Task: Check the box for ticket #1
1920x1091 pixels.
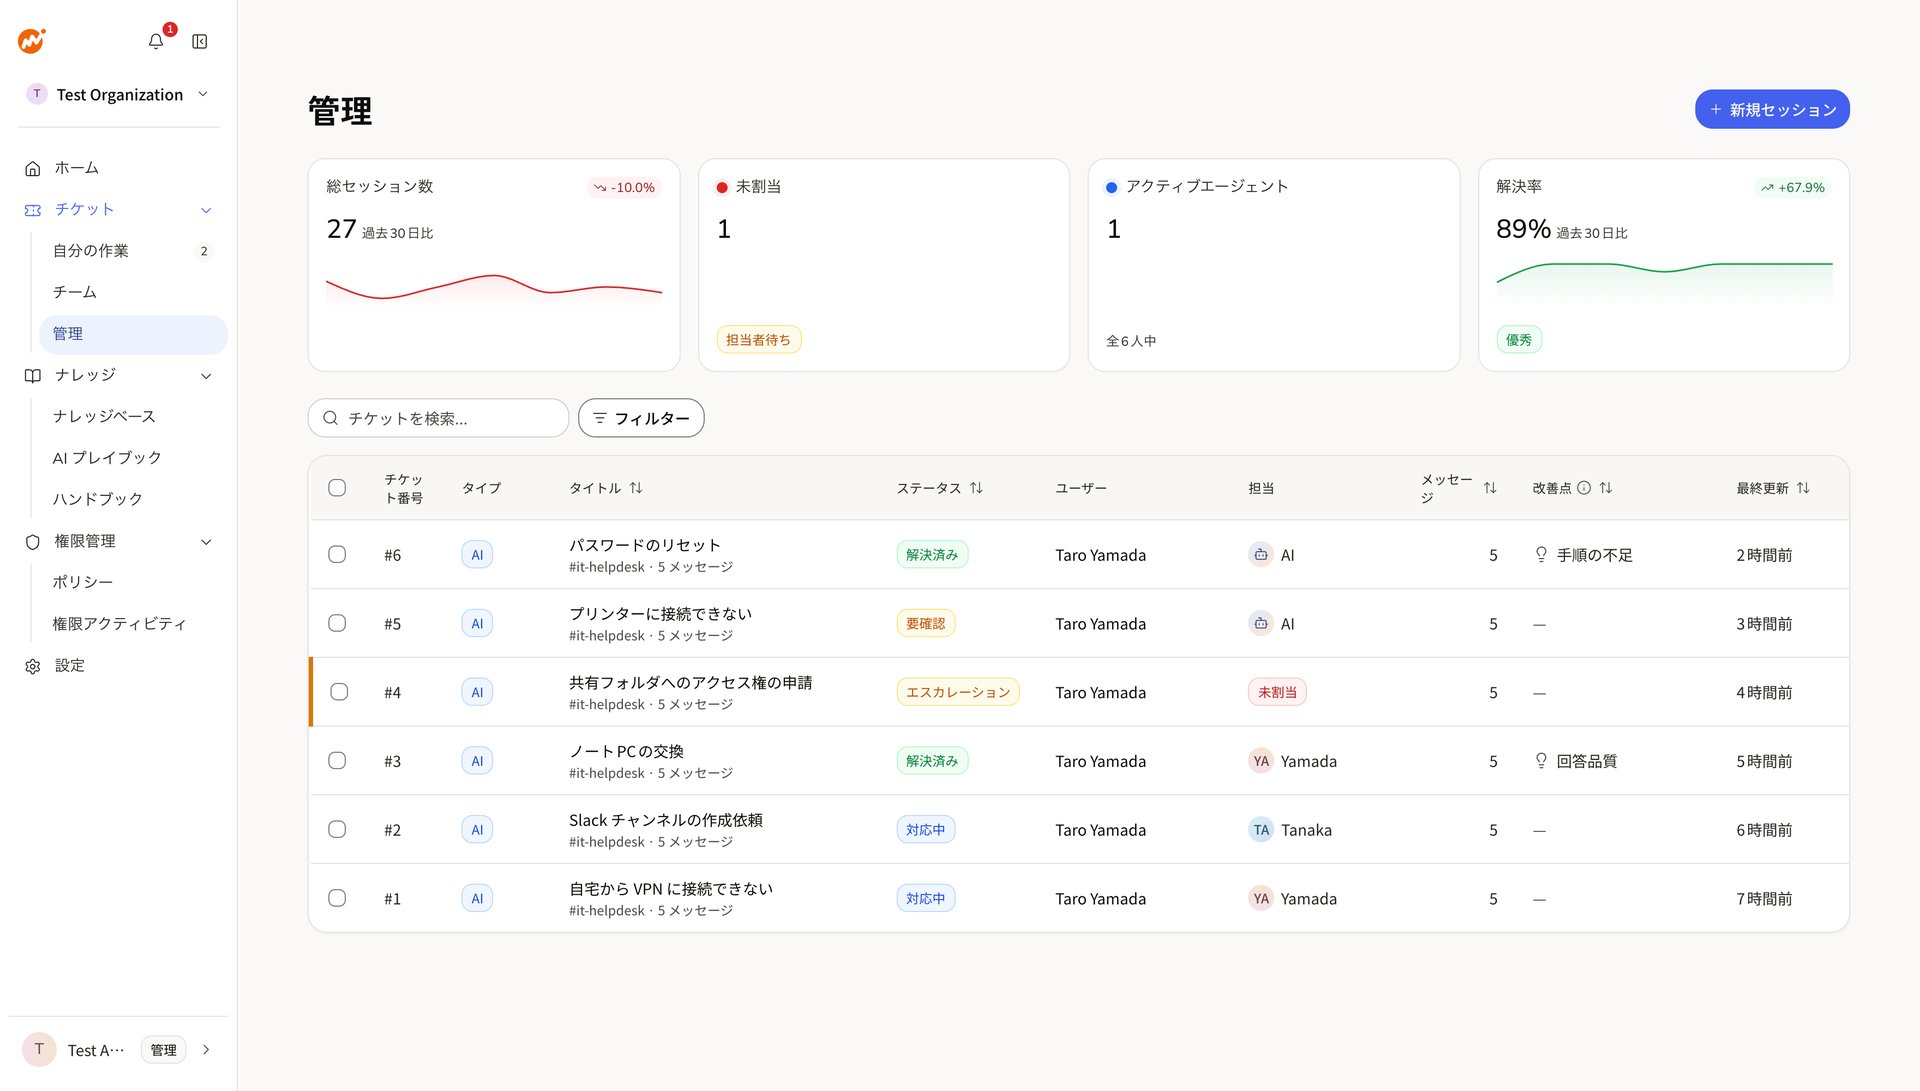Action: 337,899
